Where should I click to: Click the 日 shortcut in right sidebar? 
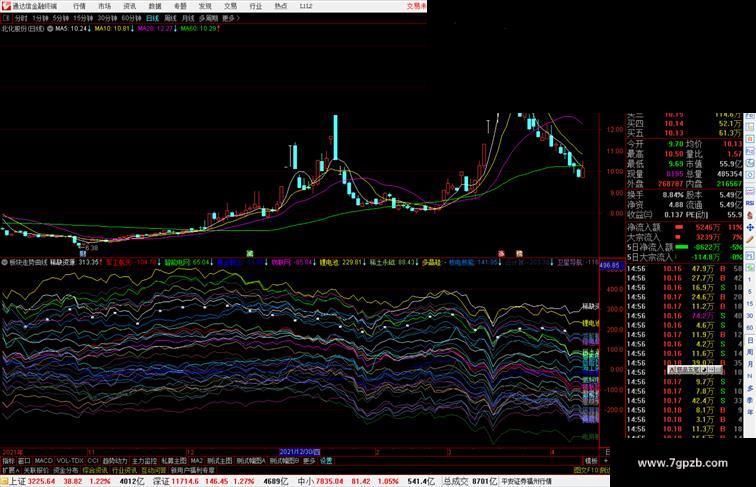[x=750, y=340]
